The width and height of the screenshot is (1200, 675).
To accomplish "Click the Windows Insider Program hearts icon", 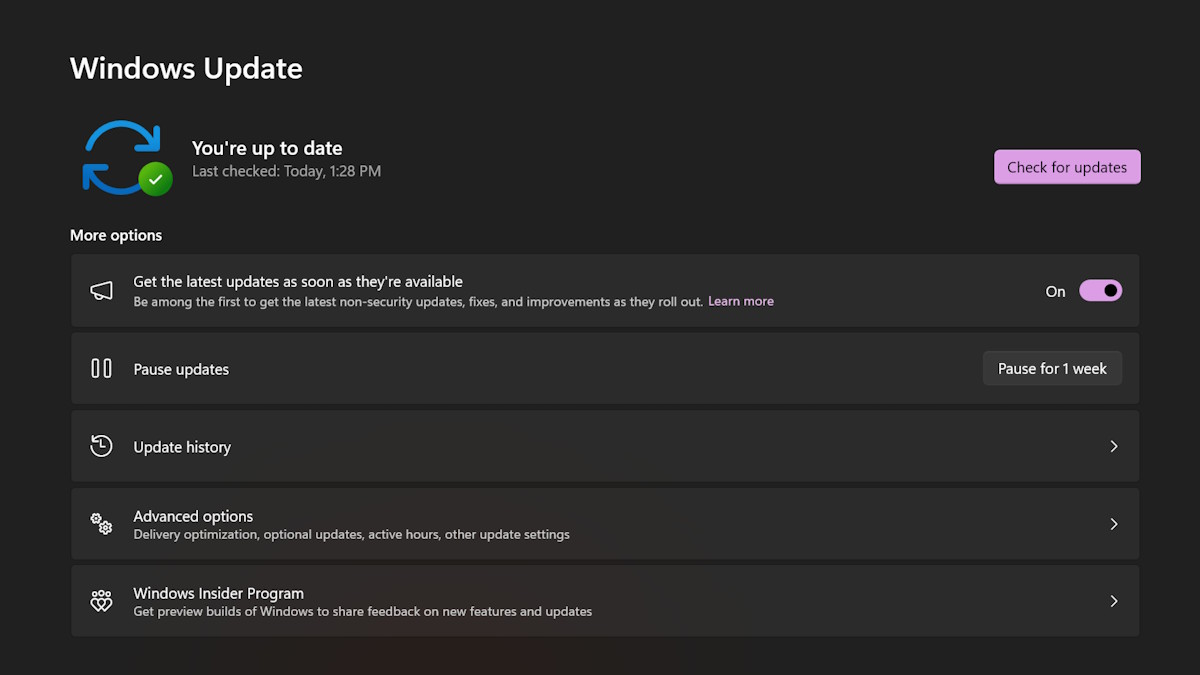I will pos(101,601).
